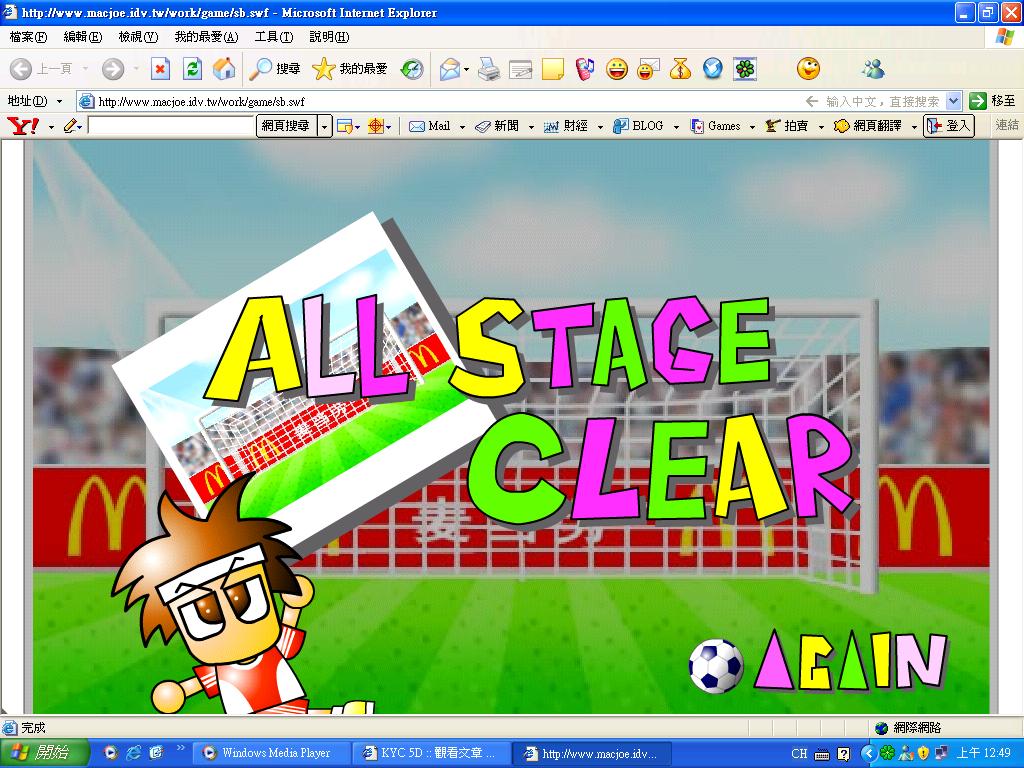The height and width of the screenshot is (768, 1024).
Task: Click the red crosshair target icon
Action: tap(376, 126)
